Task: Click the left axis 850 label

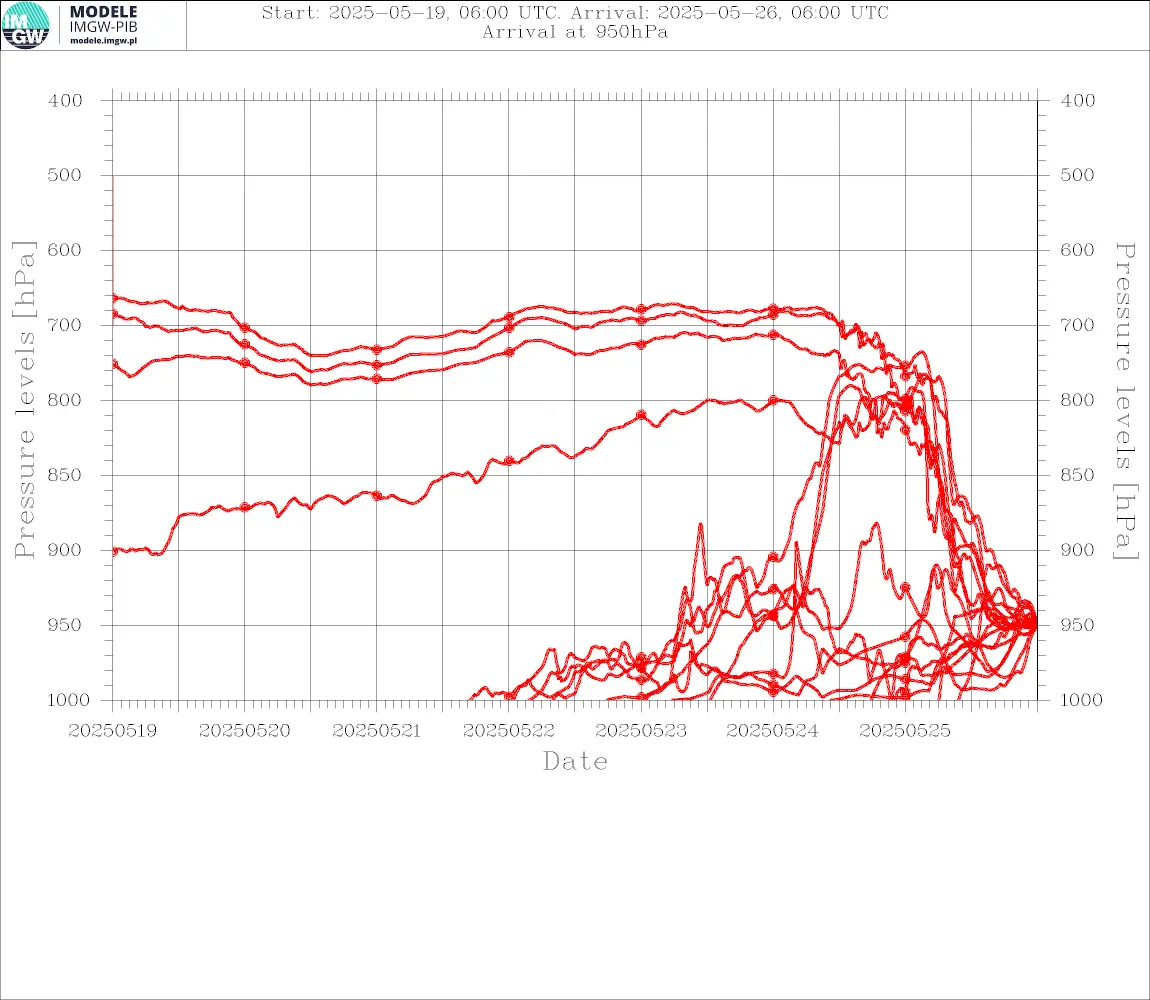Action: (x=65, y=475)
